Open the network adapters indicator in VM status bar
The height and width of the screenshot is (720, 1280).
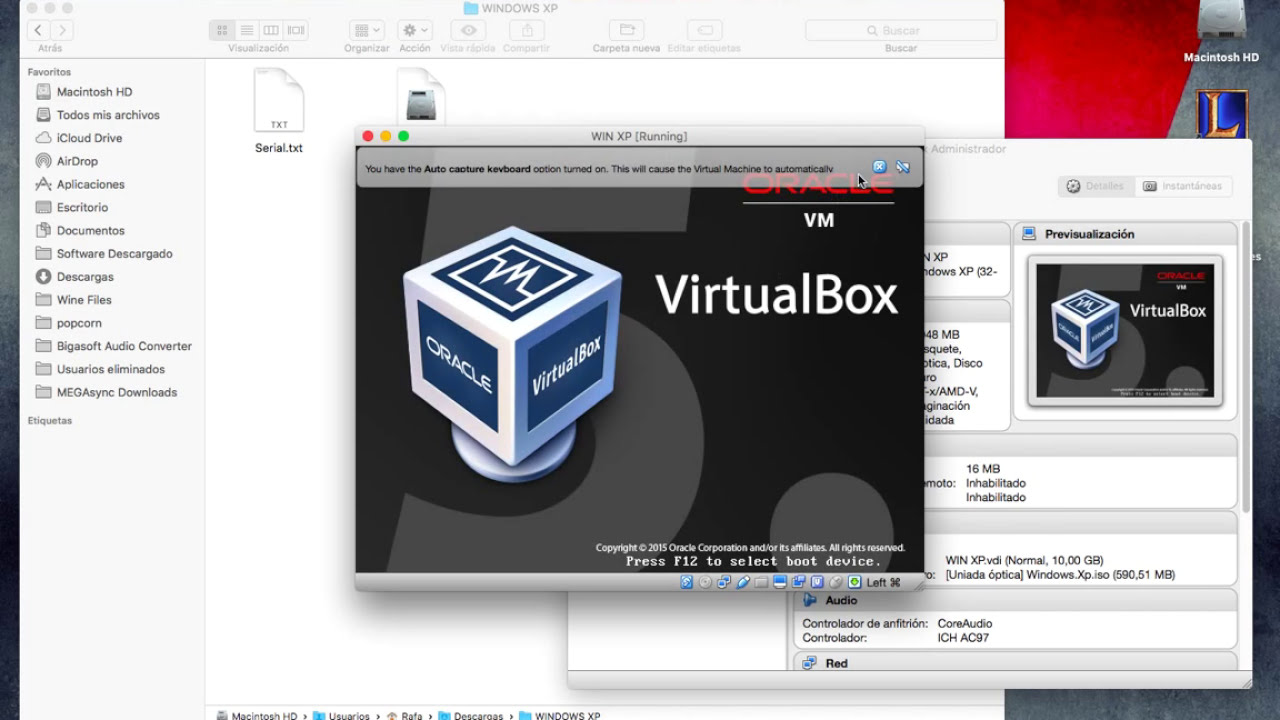(724, 582)
